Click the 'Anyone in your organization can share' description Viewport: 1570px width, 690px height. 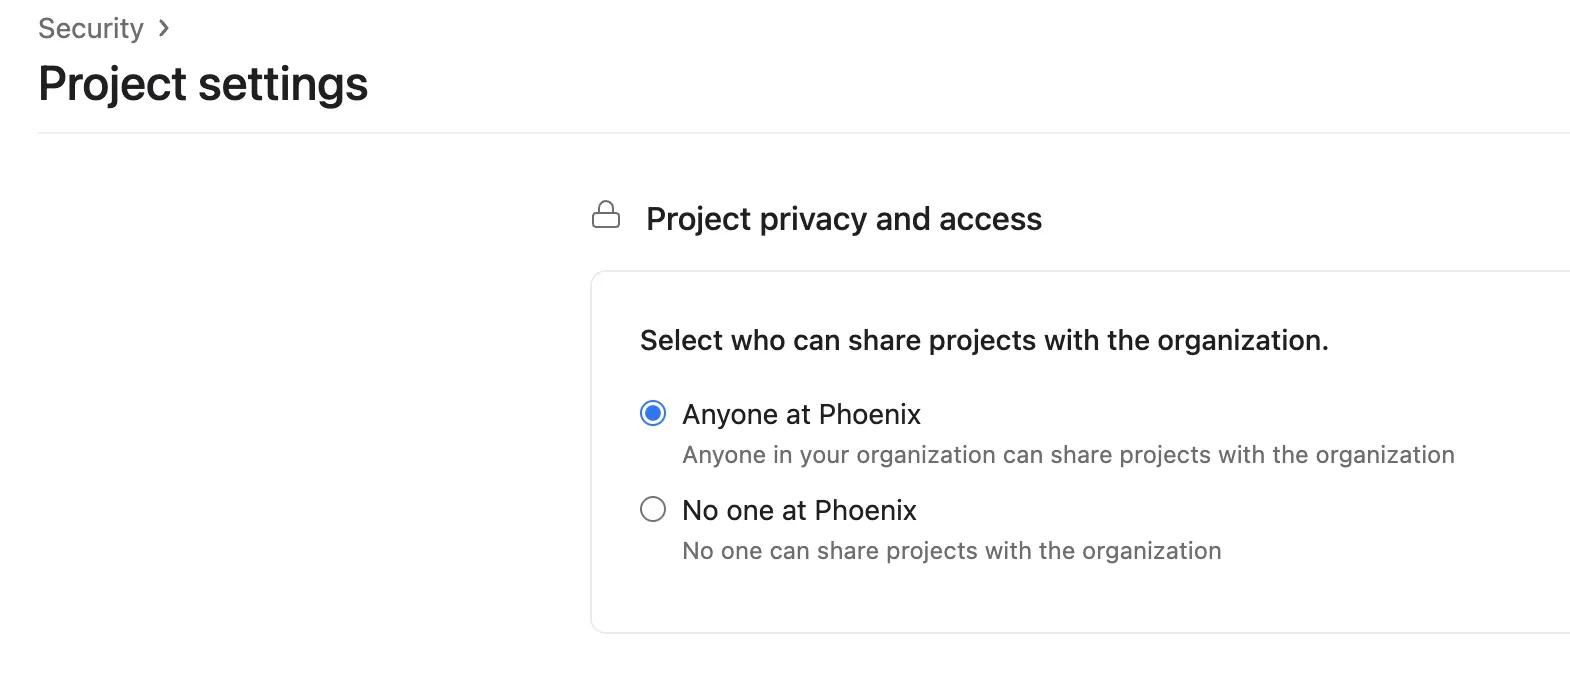(1067, 455)
